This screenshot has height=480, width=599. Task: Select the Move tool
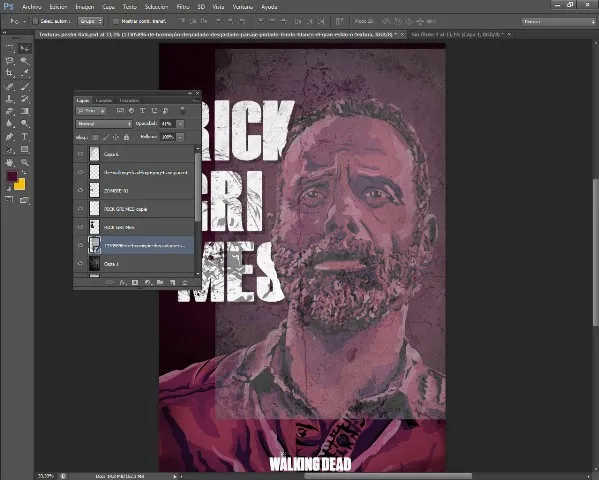(x=24, y=48)
